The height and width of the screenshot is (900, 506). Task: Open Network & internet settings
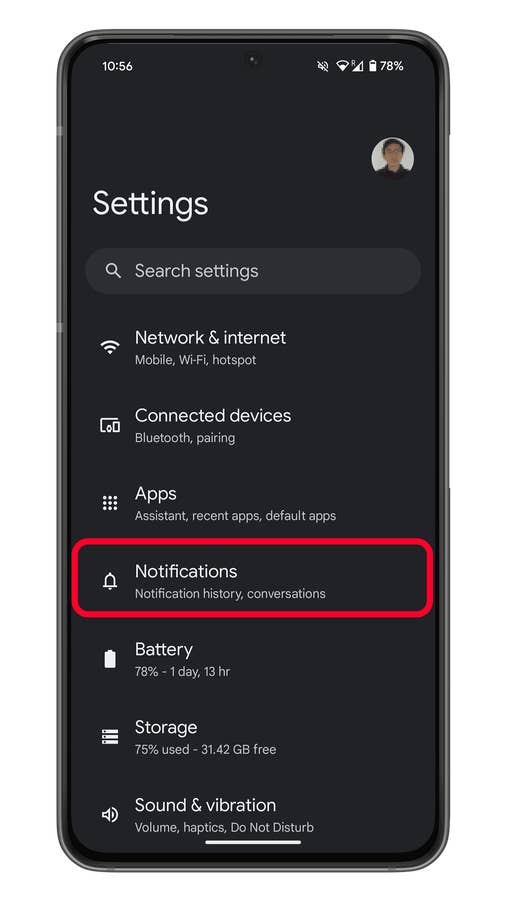(x=253, y=347)
